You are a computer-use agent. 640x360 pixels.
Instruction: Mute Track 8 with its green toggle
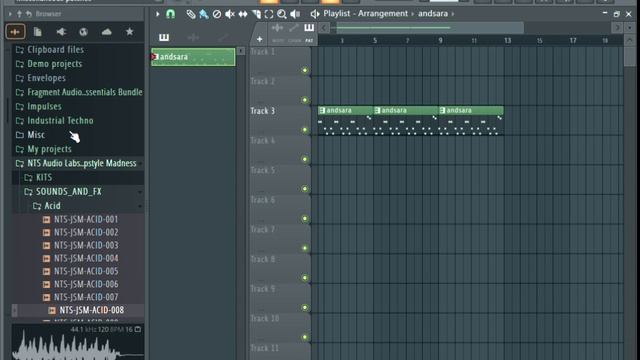305,278
